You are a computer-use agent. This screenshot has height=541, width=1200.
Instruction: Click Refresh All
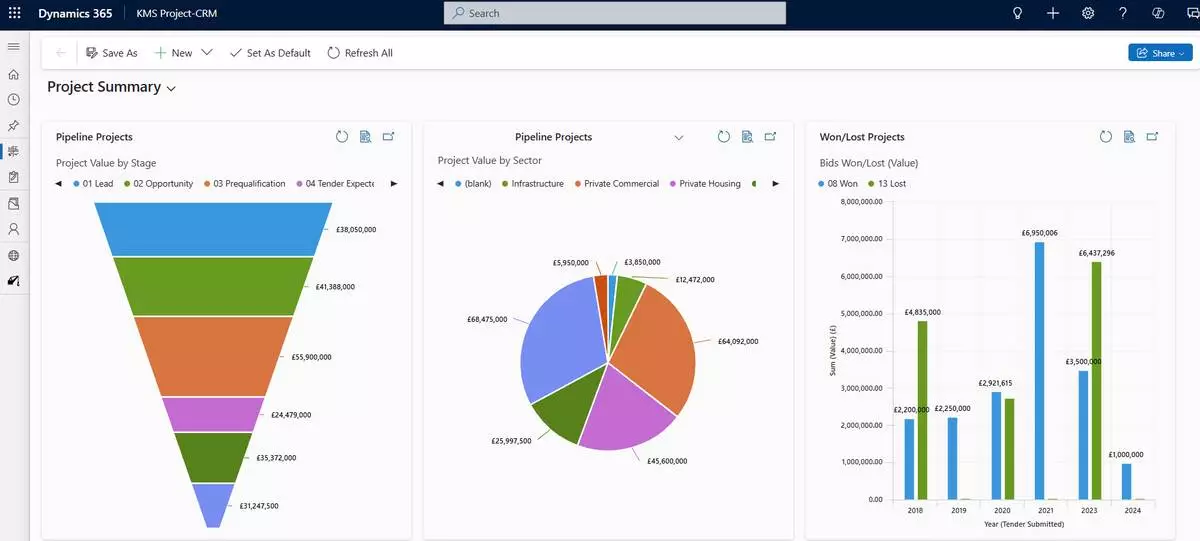[x=360, y=53]
